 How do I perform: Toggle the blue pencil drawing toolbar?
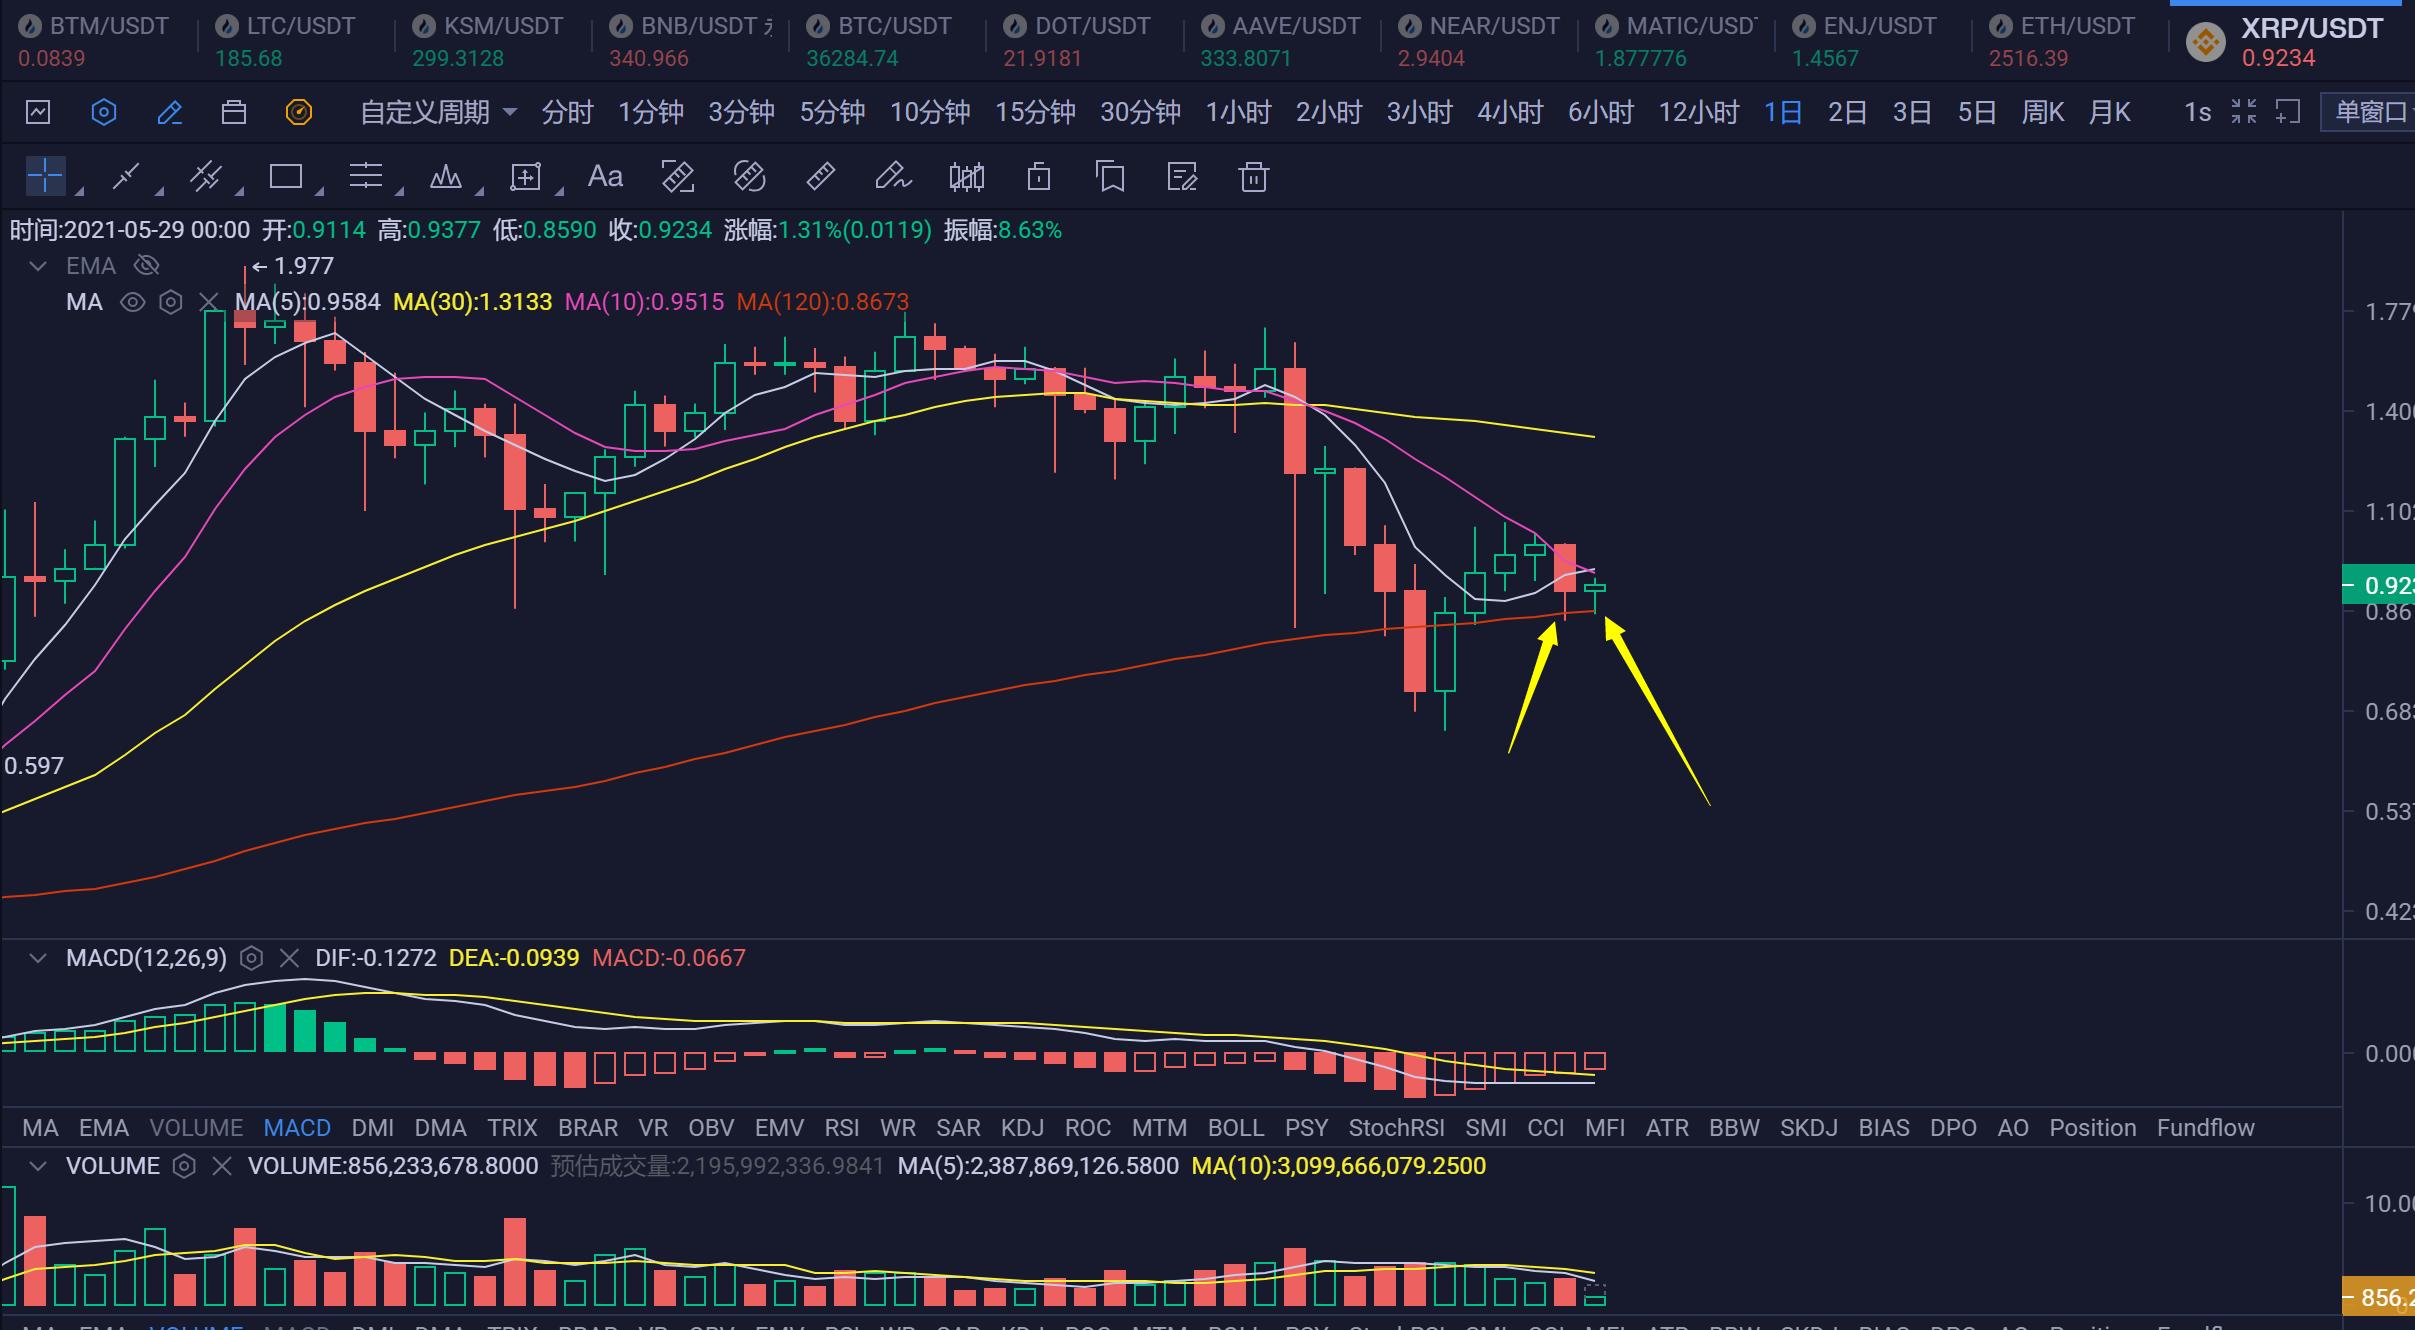(x=169, y=112)
